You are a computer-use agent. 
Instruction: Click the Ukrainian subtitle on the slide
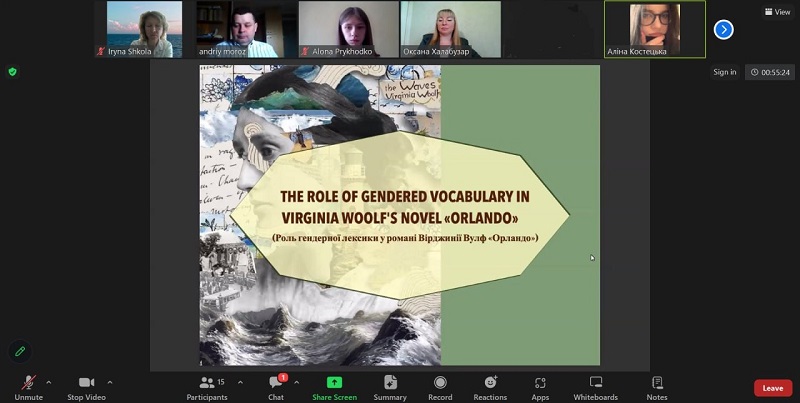[x=405, y=238]
